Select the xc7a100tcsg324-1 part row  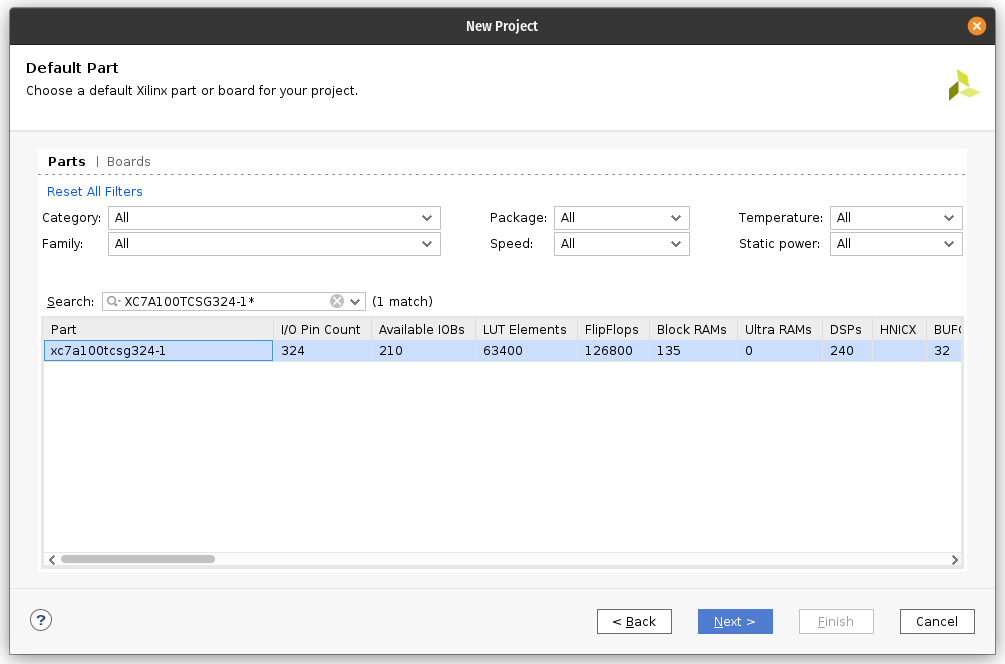pyautogui.click(x=502, y=351)
